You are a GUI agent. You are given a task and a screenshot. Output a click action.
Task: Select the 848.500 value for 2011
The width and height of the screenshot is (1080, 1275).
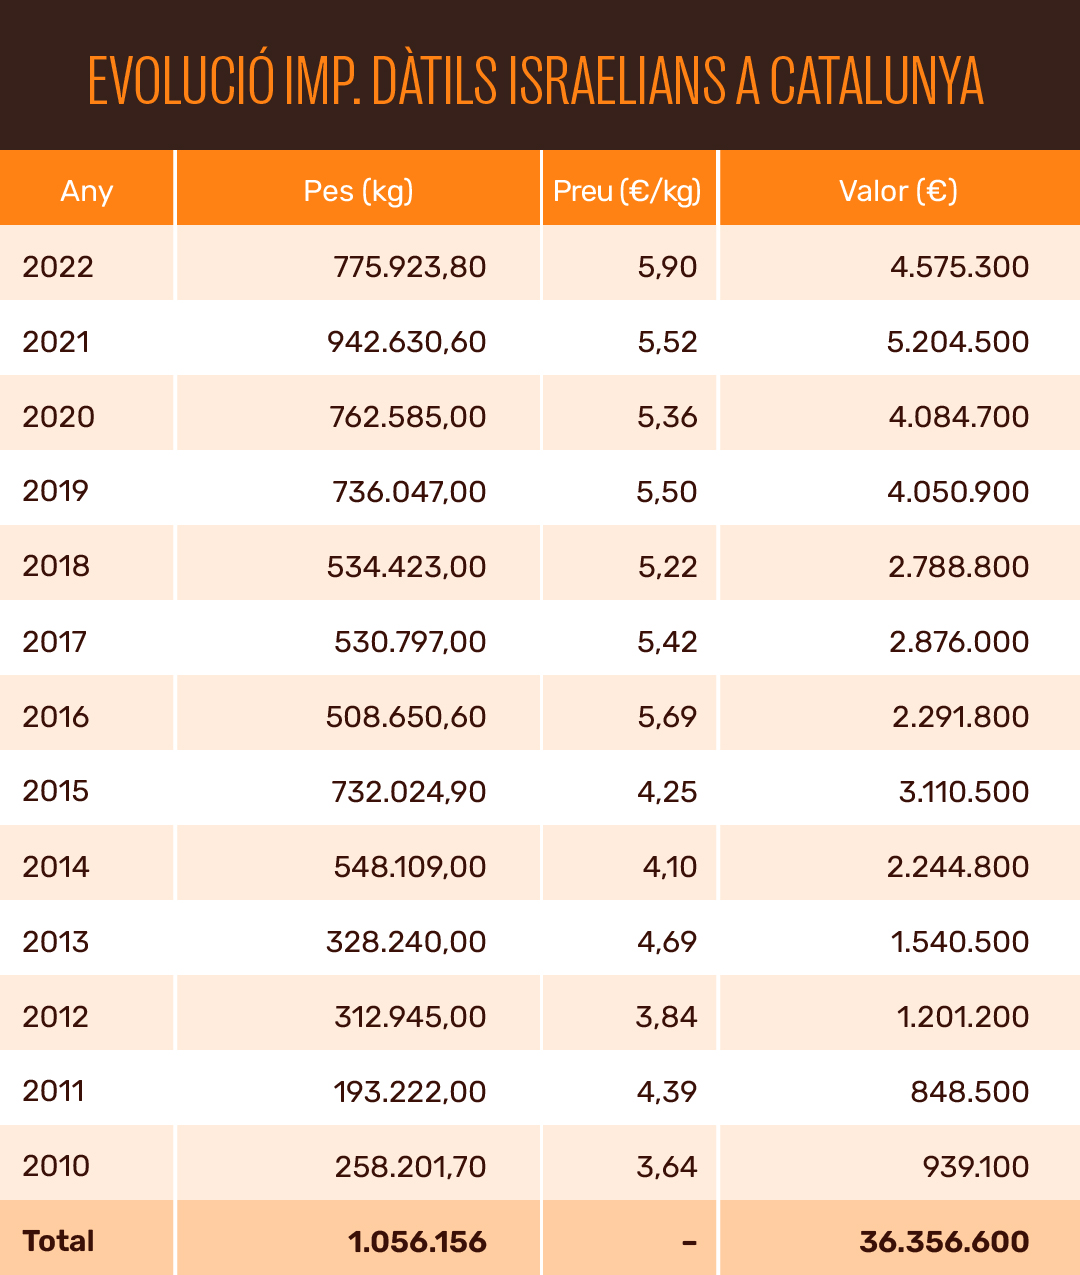[969, 1092]
